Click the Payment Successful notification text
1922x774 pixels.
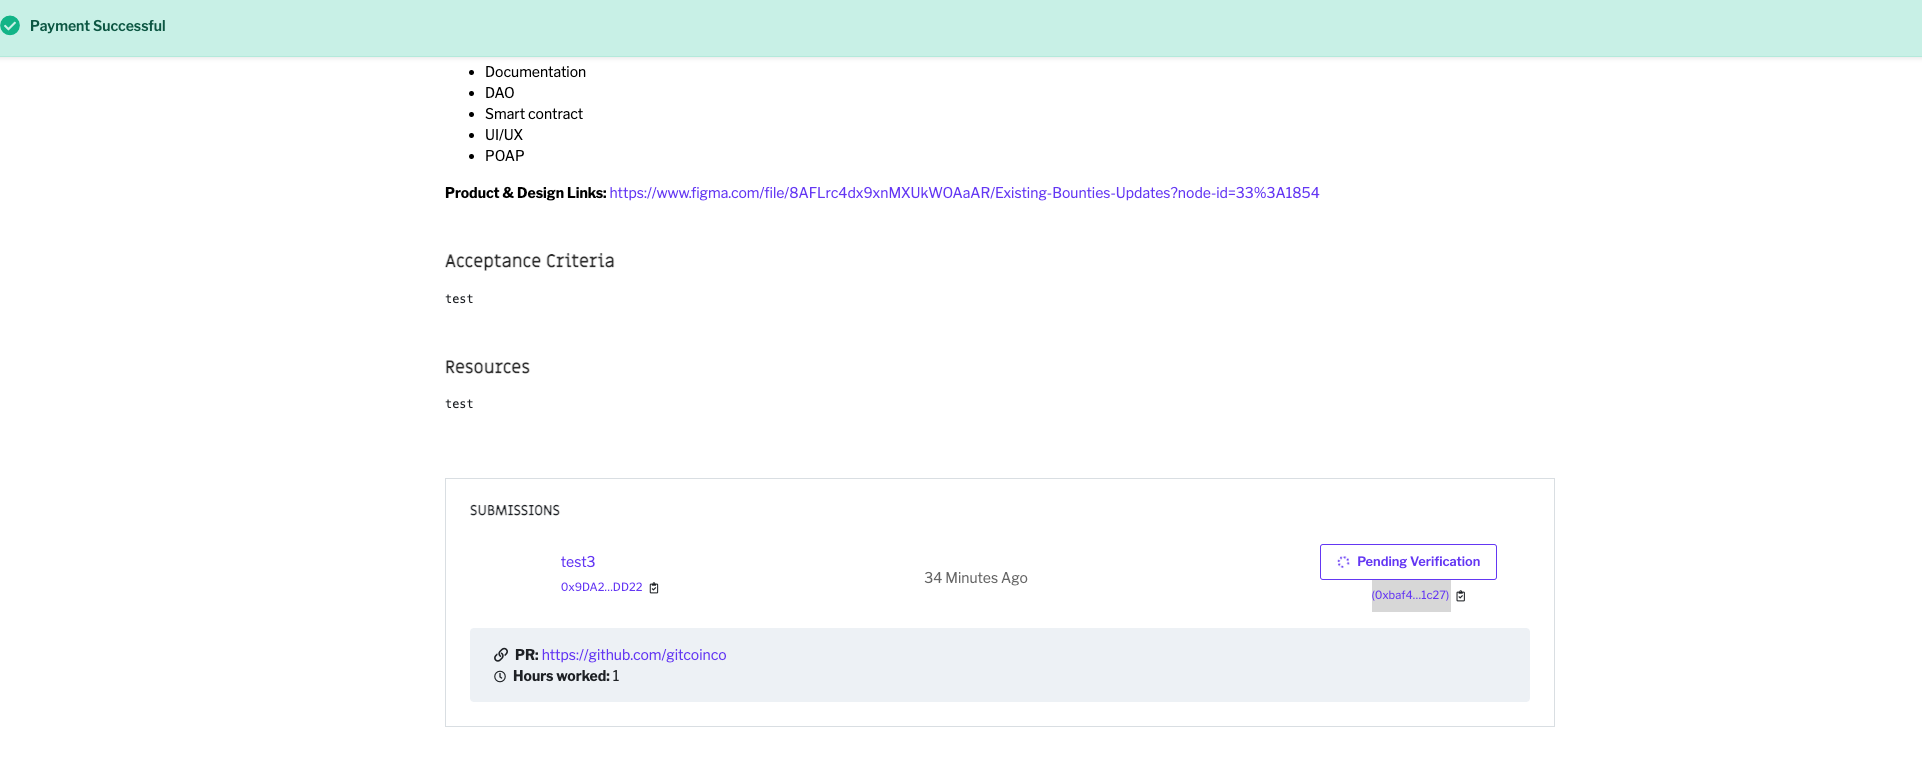(98, 26)
